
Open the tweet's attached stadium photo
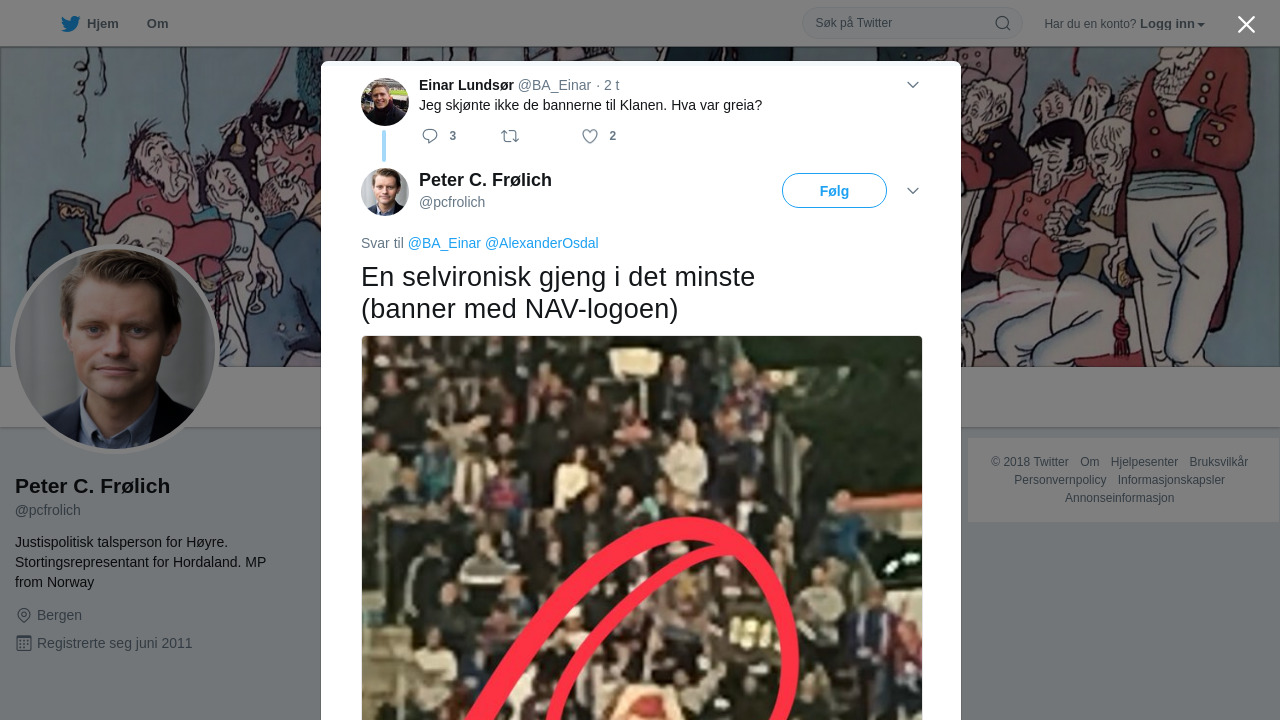642,528
